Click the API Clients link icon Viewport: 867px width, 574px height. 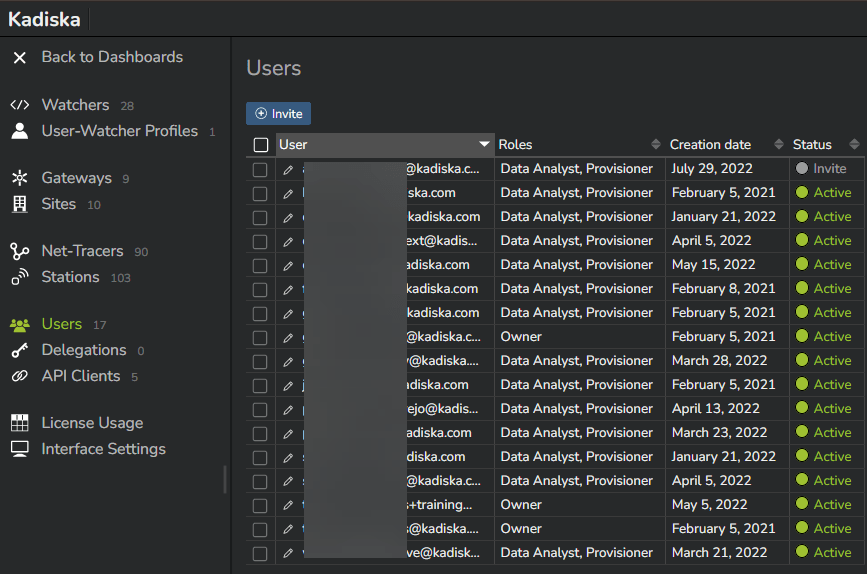pos(19,376)
